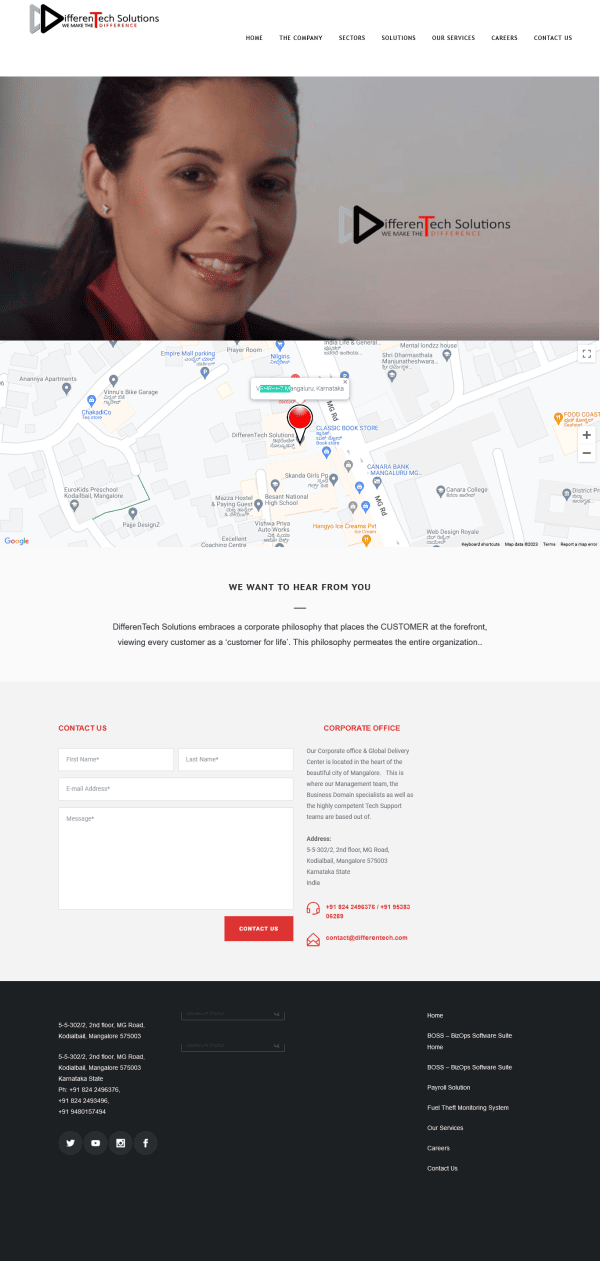Click the envelope email icon

pos(313,939)
